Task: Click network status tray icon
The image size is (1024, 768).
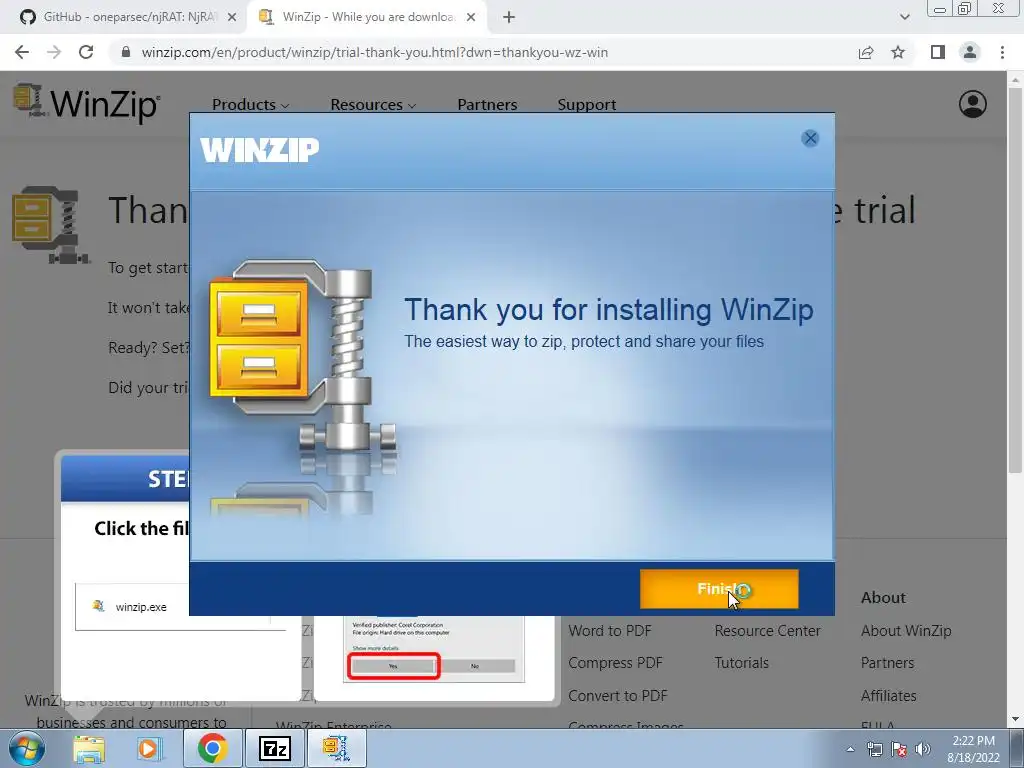Action: (x=874, y=749)
